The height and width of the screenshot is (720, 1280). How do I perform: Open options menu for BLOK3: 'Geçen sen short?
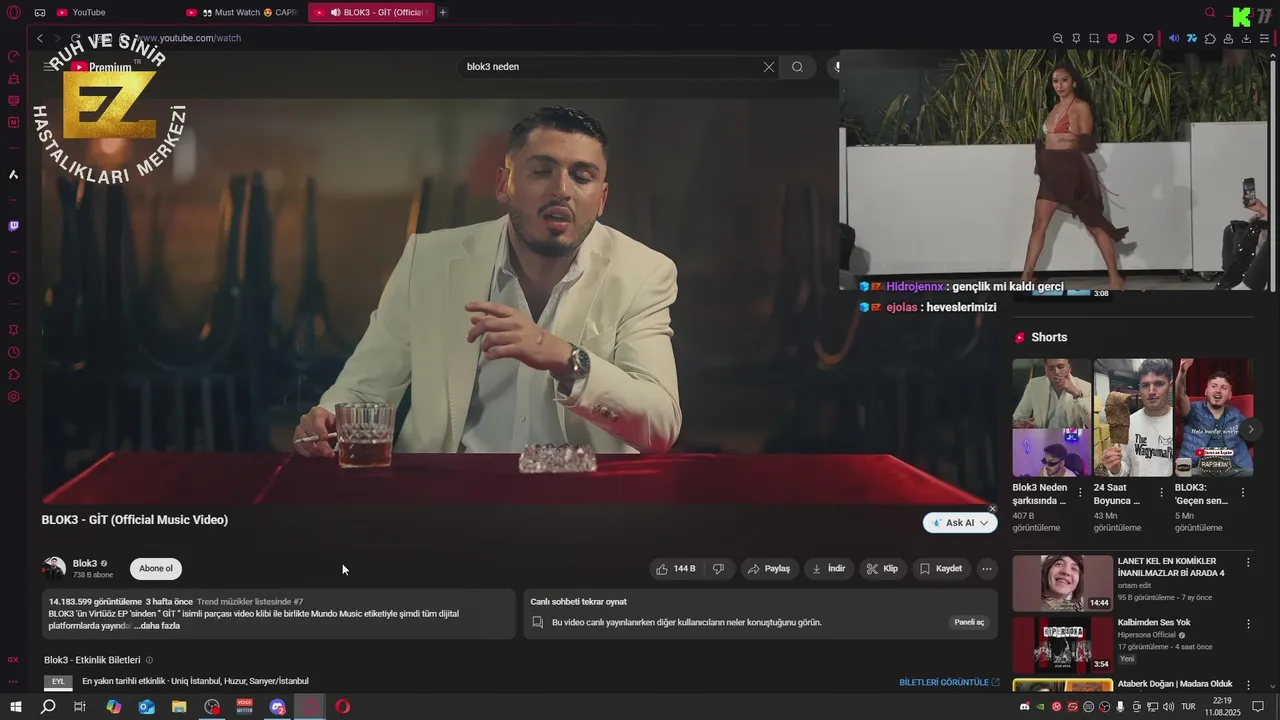[1243, 492]
